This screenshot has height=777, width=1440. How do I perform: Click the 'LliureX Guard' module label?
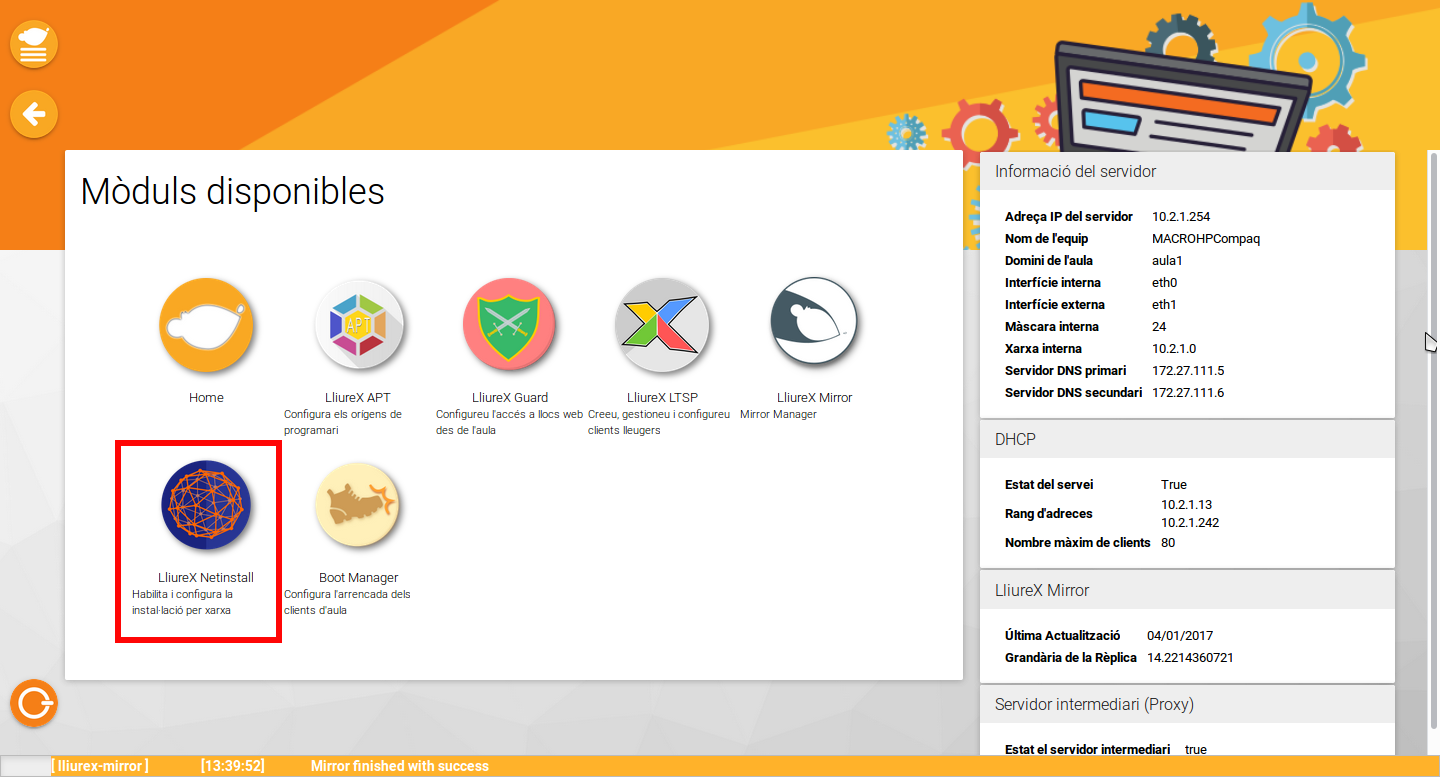pos(510,398)
